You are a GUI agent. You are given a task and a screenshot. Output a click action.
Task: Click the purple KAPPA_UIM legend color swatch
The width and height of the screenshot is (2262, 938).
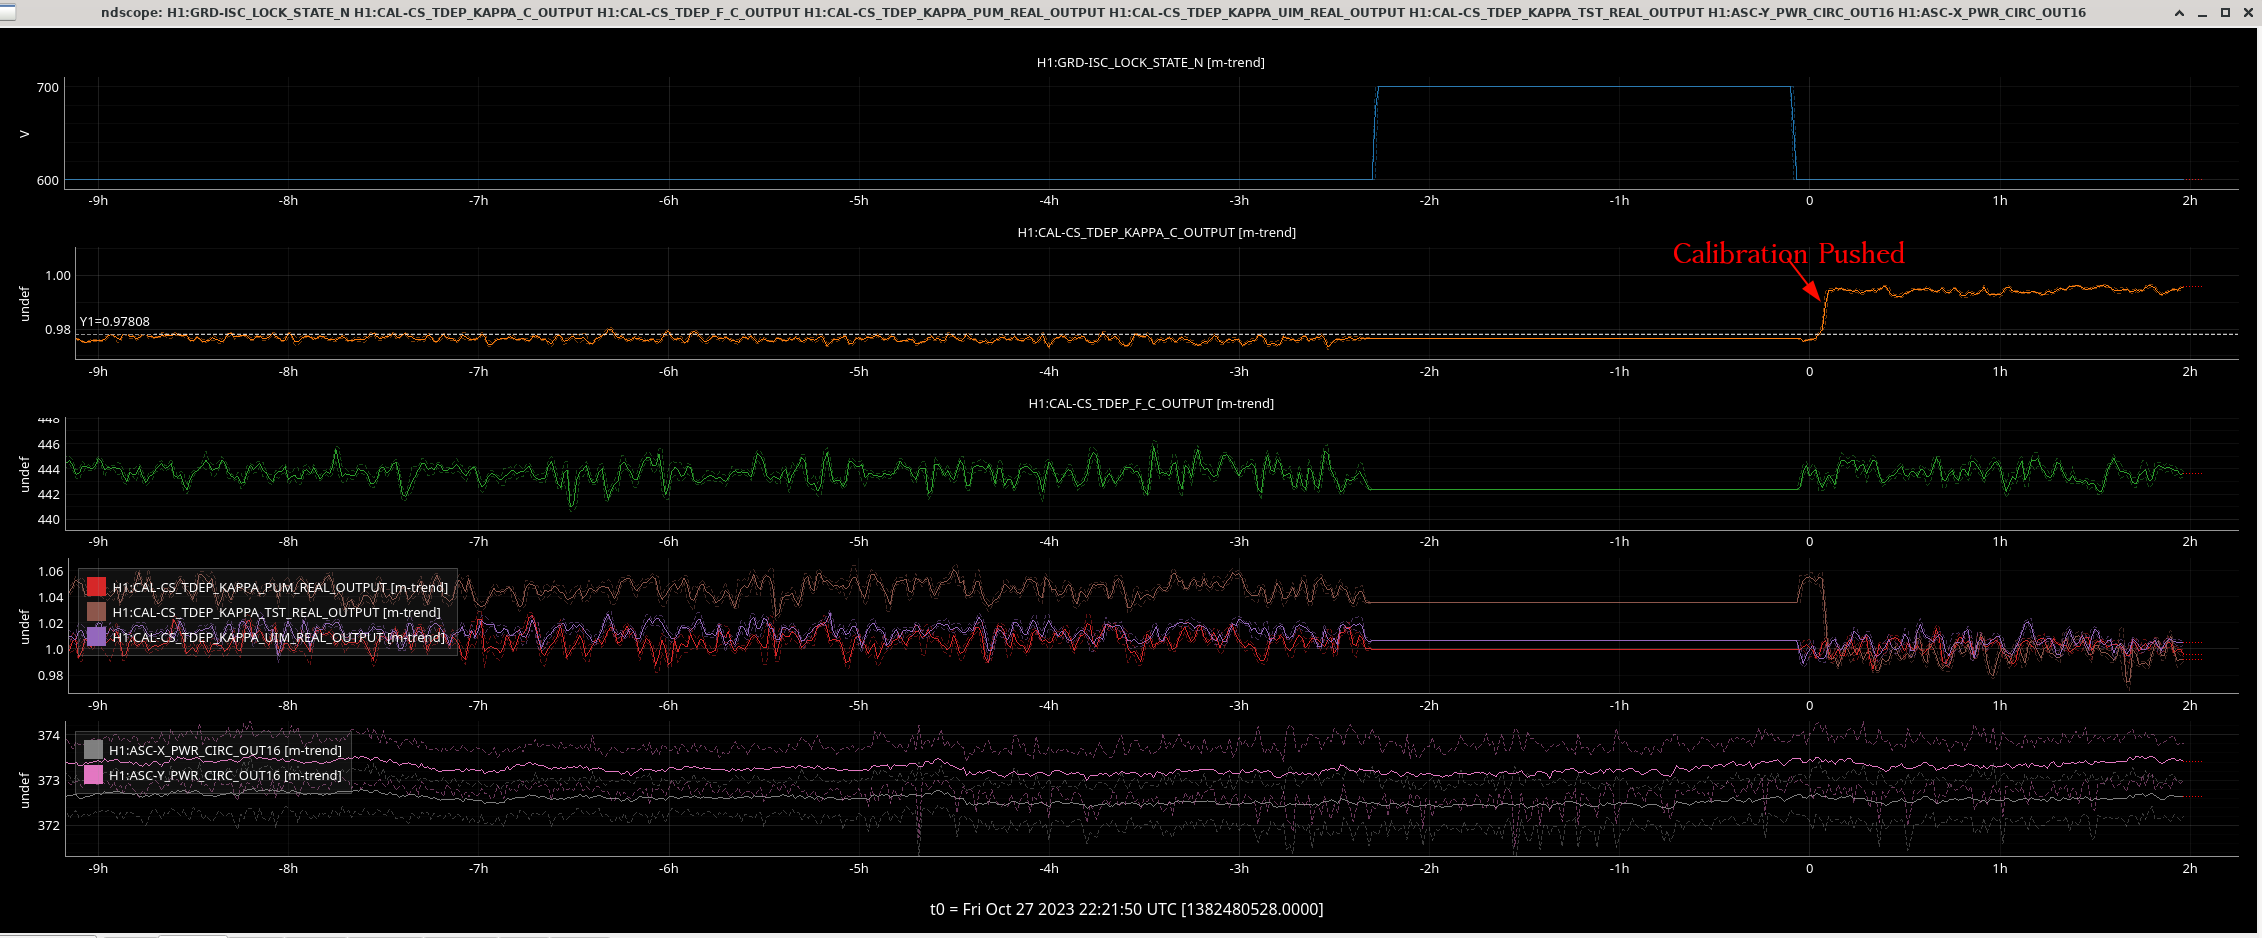pos(96,637)
